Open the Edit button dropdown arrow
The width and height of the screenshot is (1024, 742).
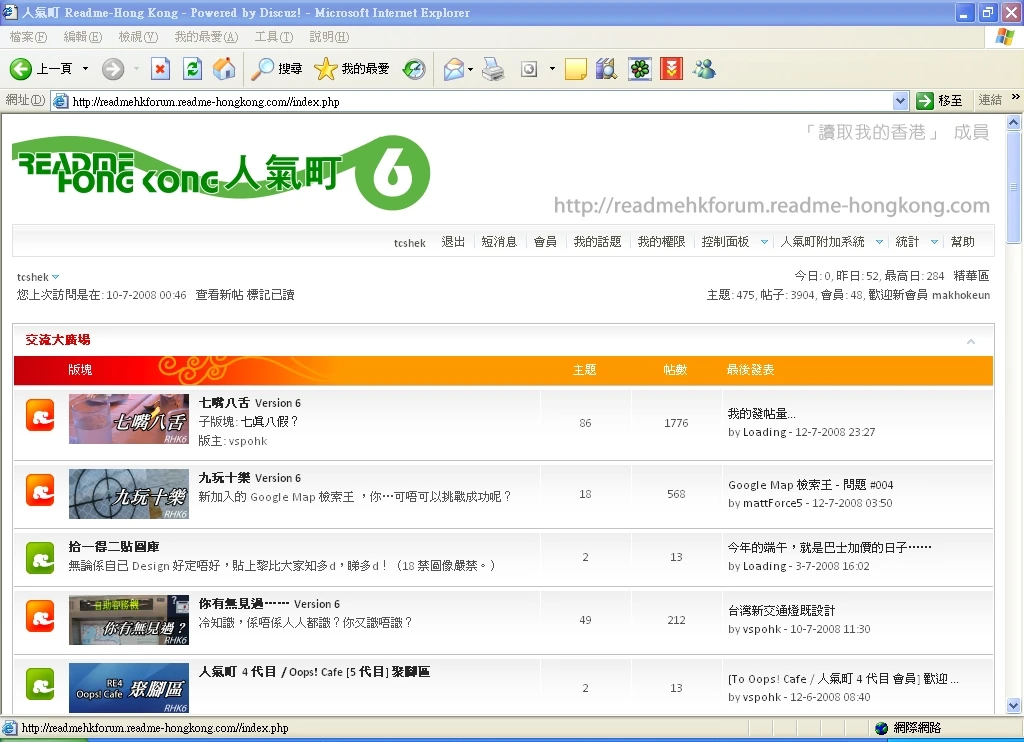pos(552,69)
